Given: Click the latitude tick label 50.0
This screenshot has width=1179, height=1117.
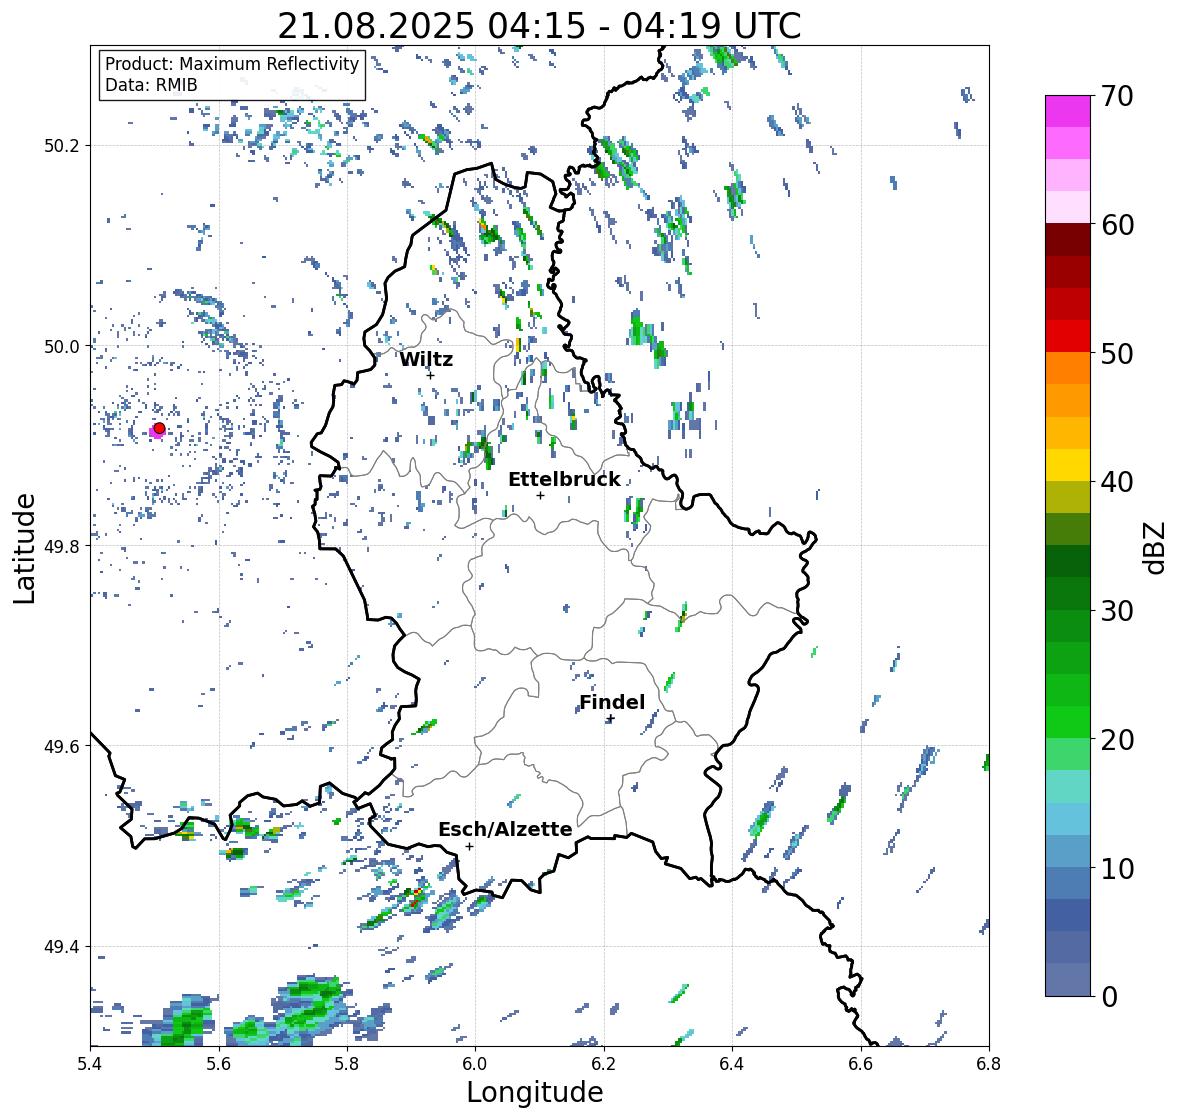Looking at the screenshot, I should click(61, 347).
